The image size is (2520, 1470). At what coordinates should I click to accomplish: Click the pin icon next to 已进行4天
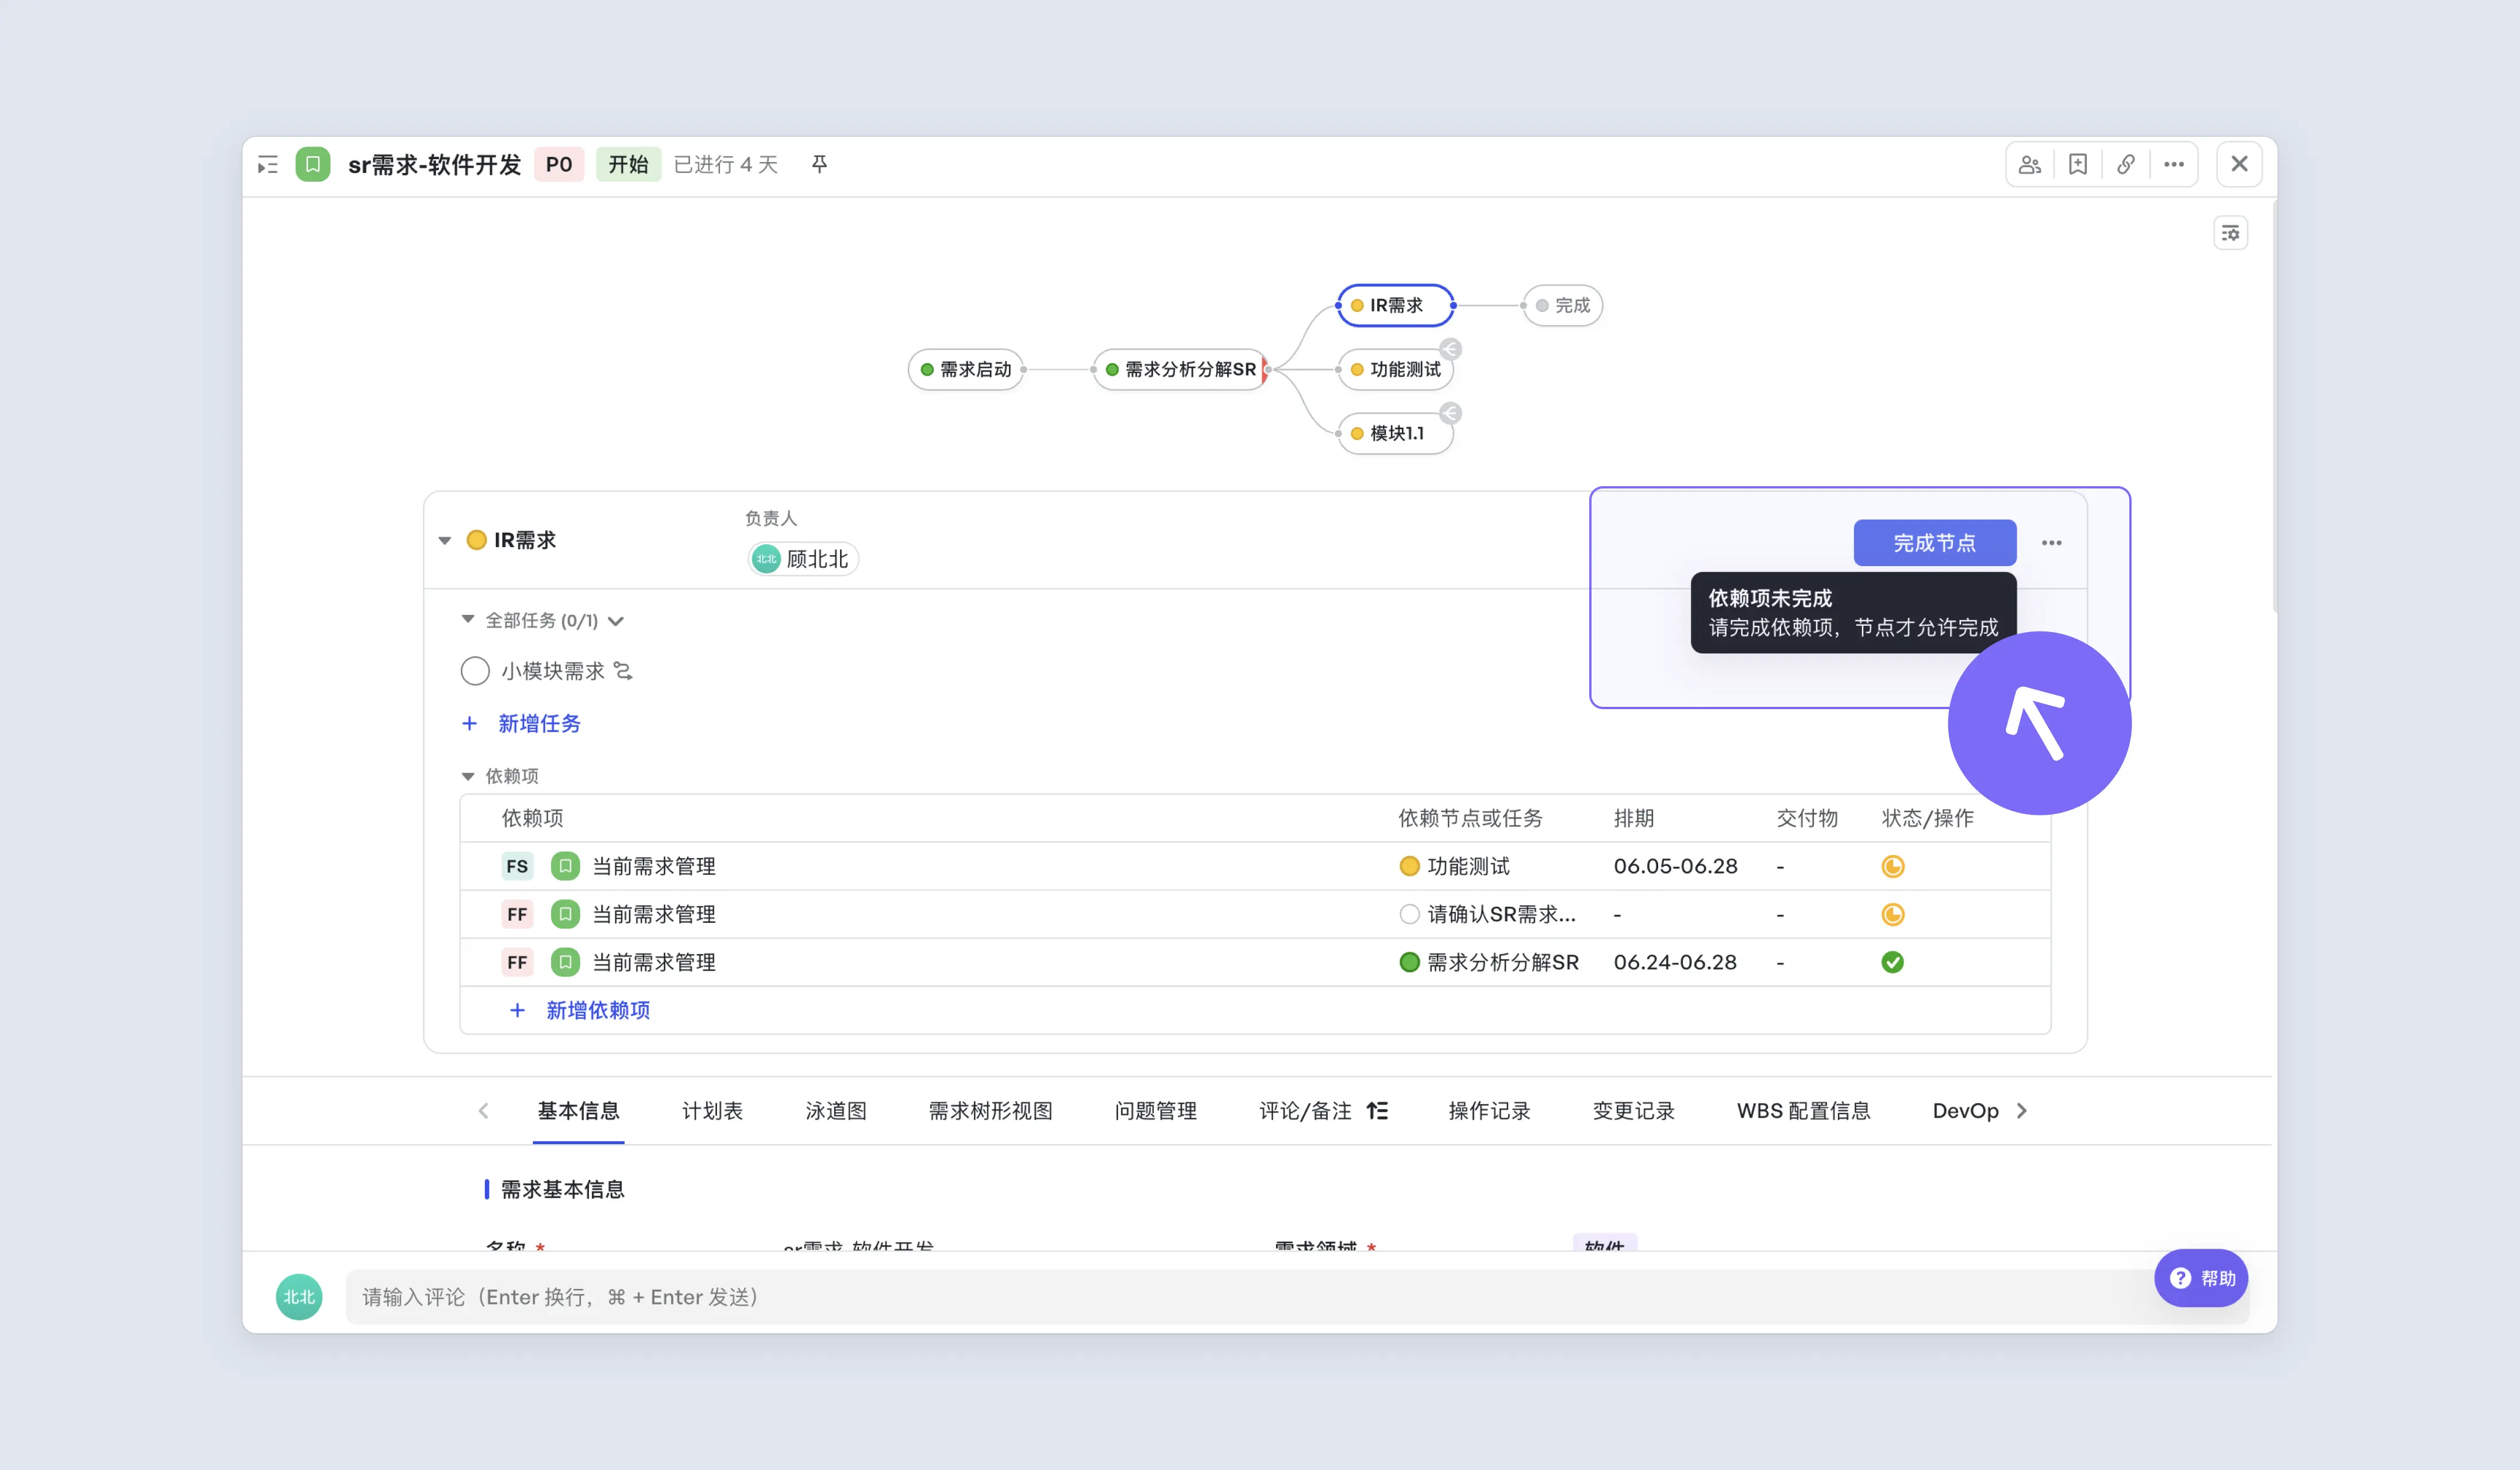819,164
